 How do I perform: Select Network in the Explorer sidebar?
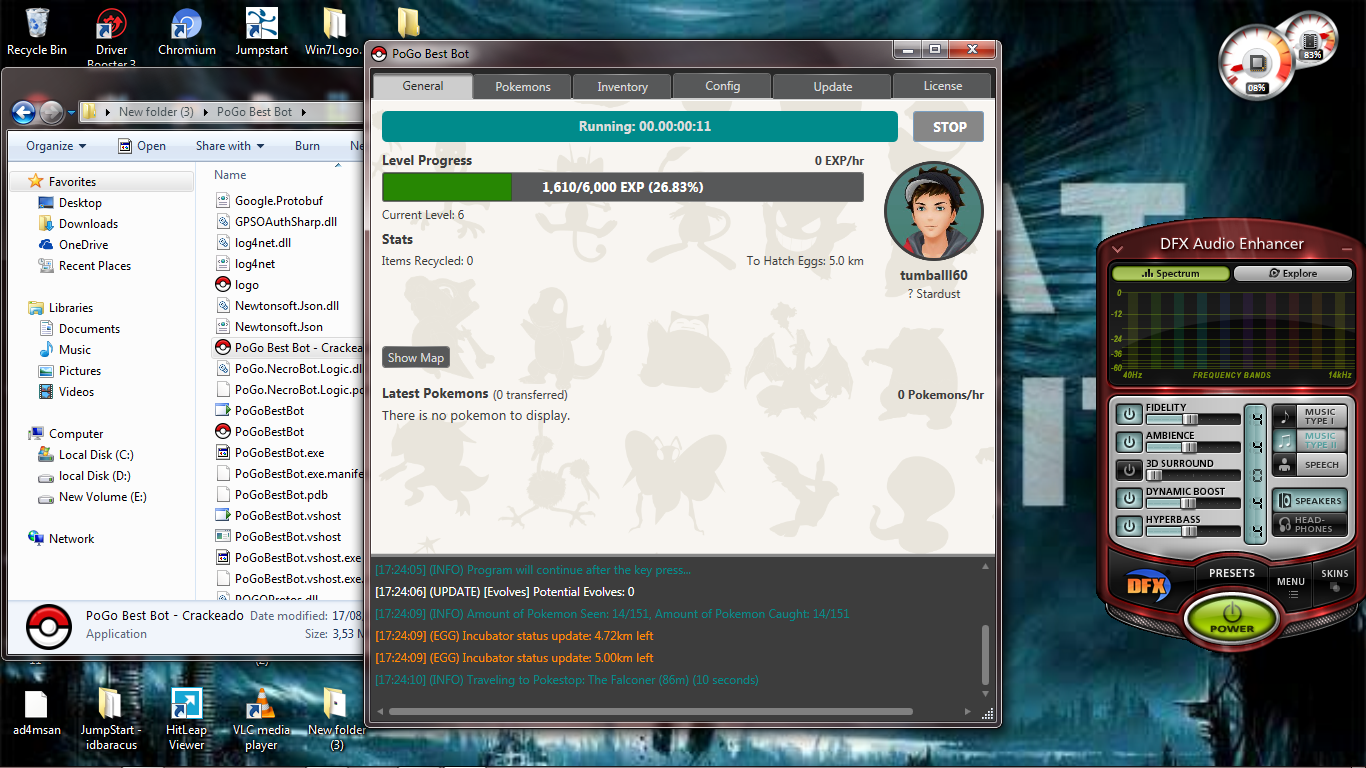(x=71, y=539)
